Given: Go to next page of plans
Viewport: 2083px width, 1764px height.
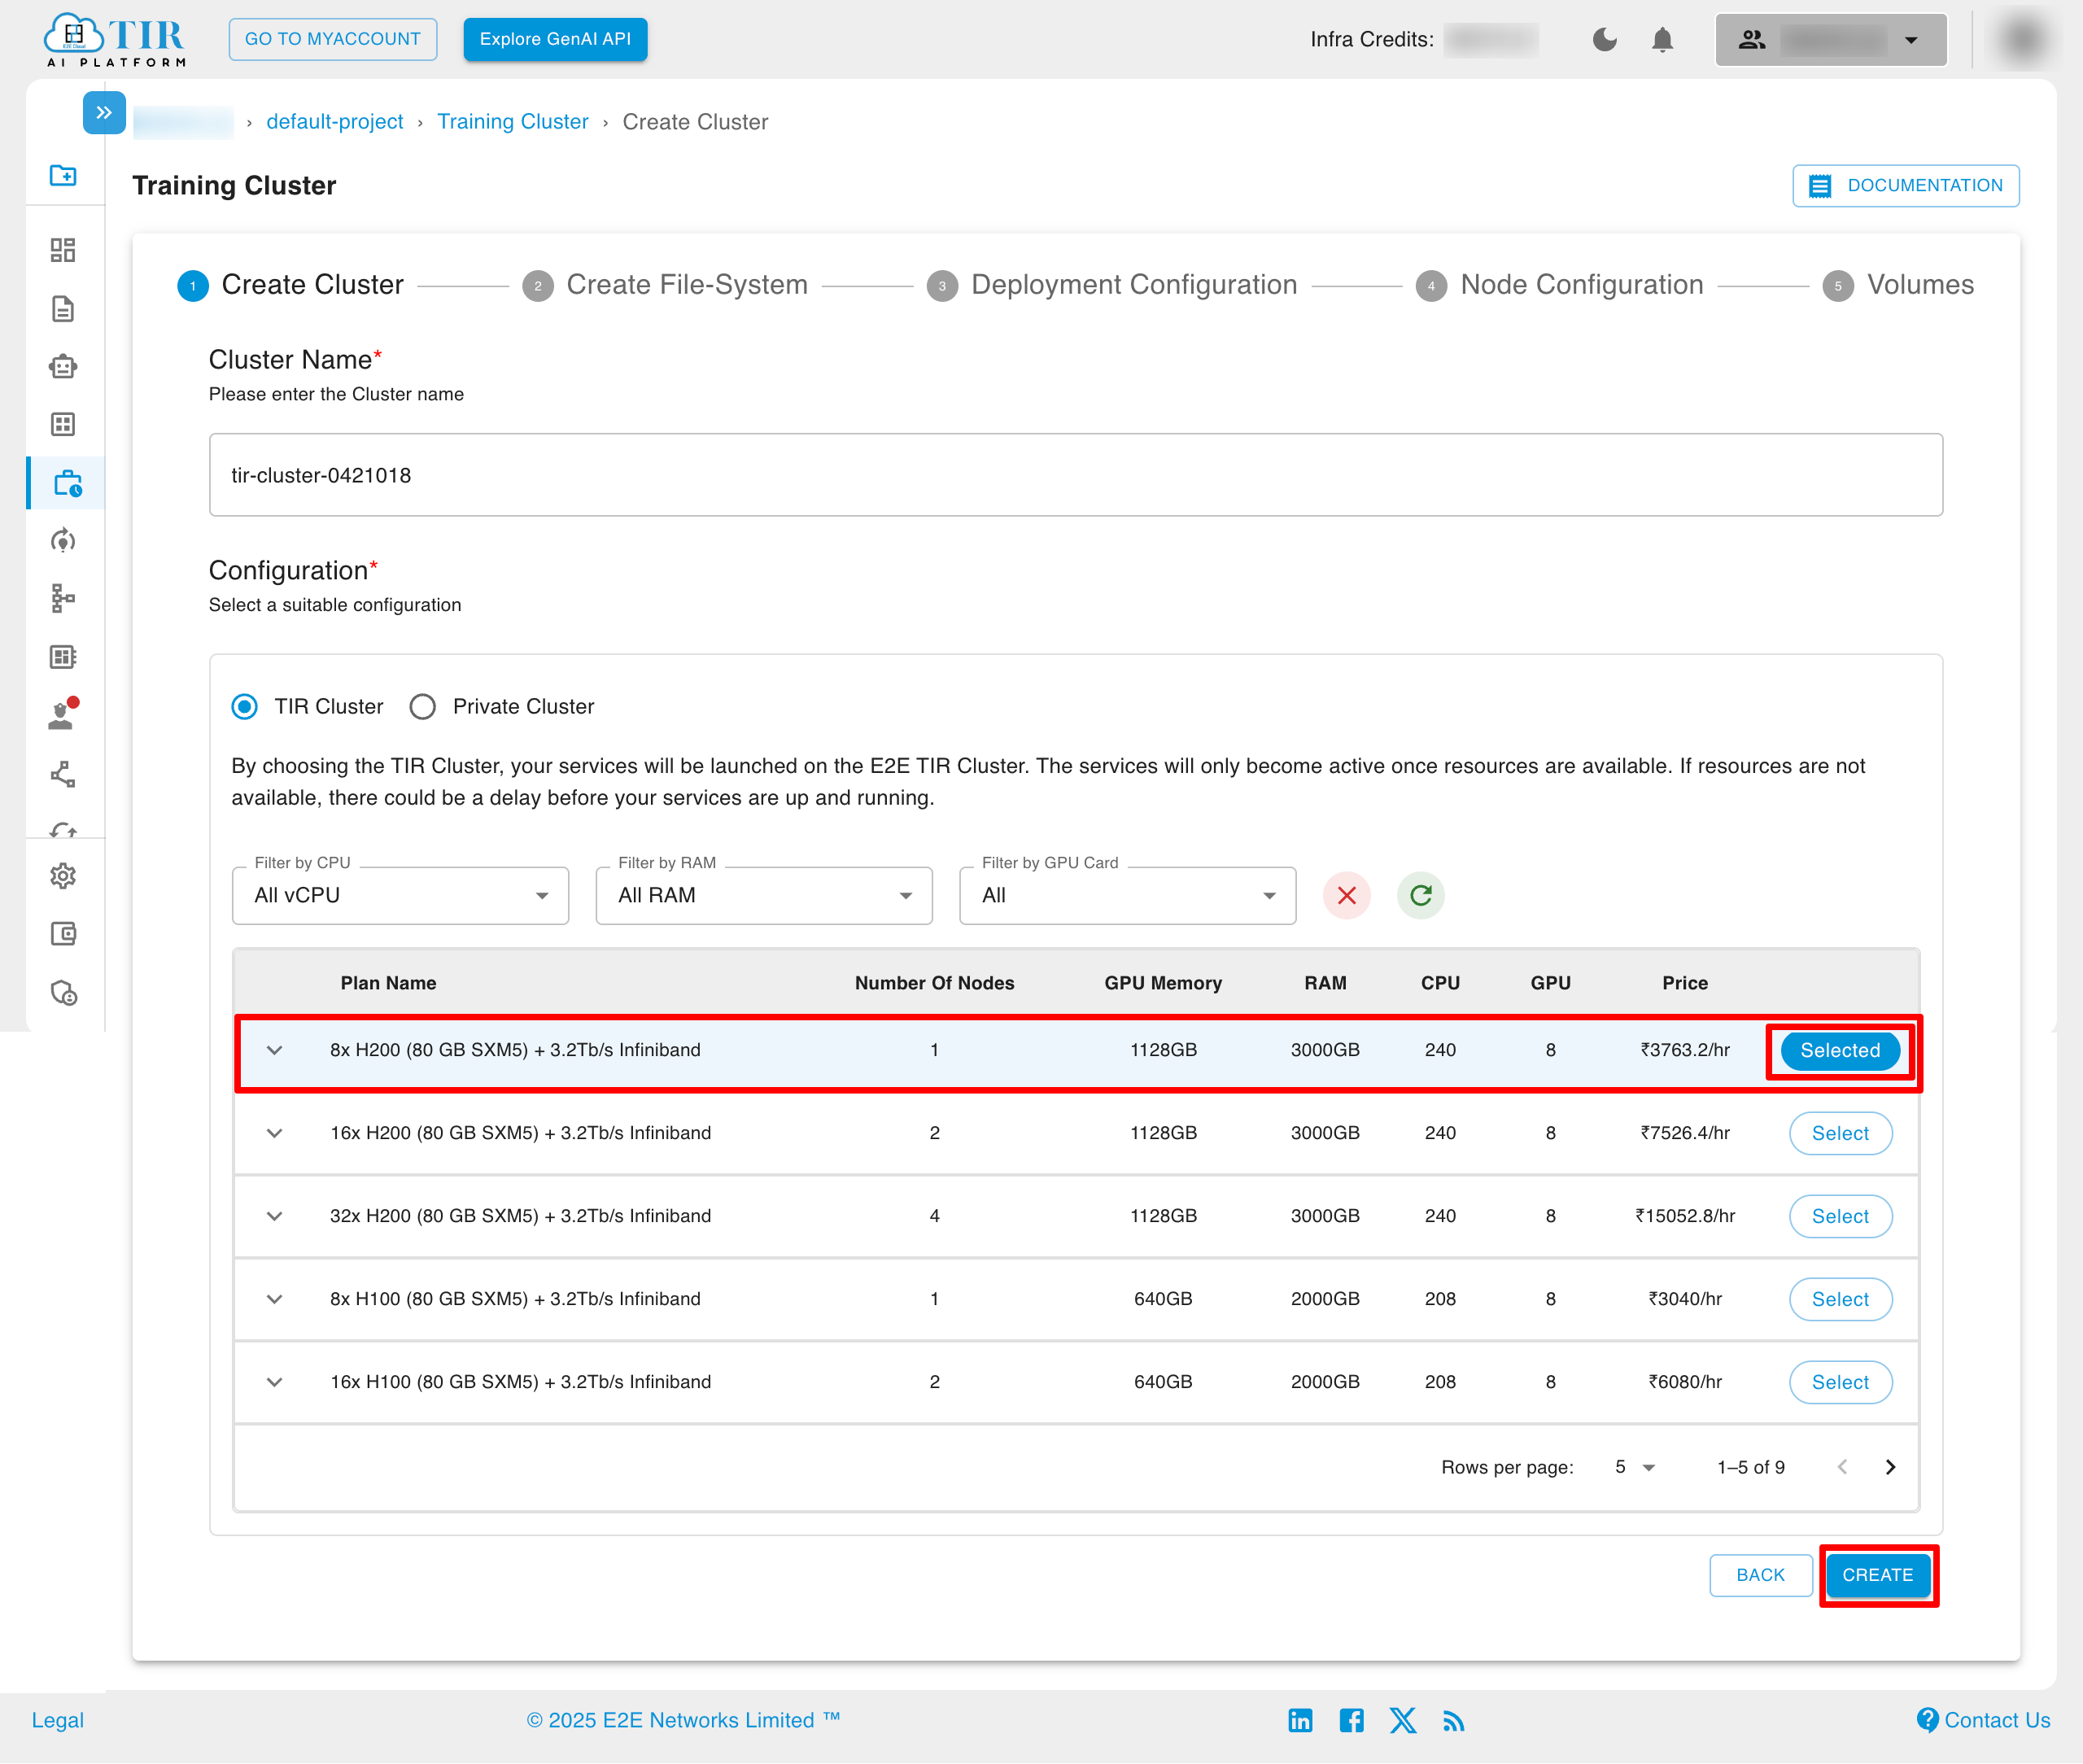Looking at the screenshot, I should (x=1889, y=1467).
